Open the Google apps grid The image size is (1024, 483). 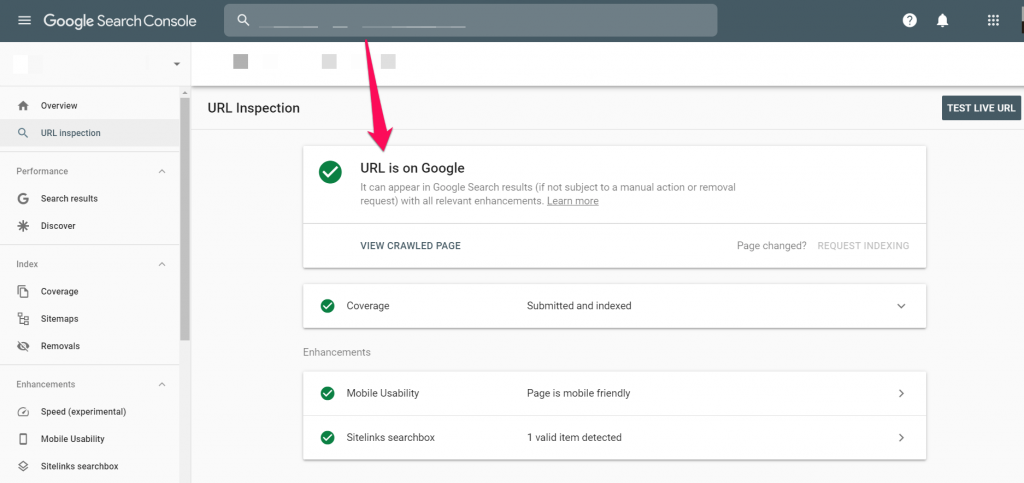coord(993,20)
